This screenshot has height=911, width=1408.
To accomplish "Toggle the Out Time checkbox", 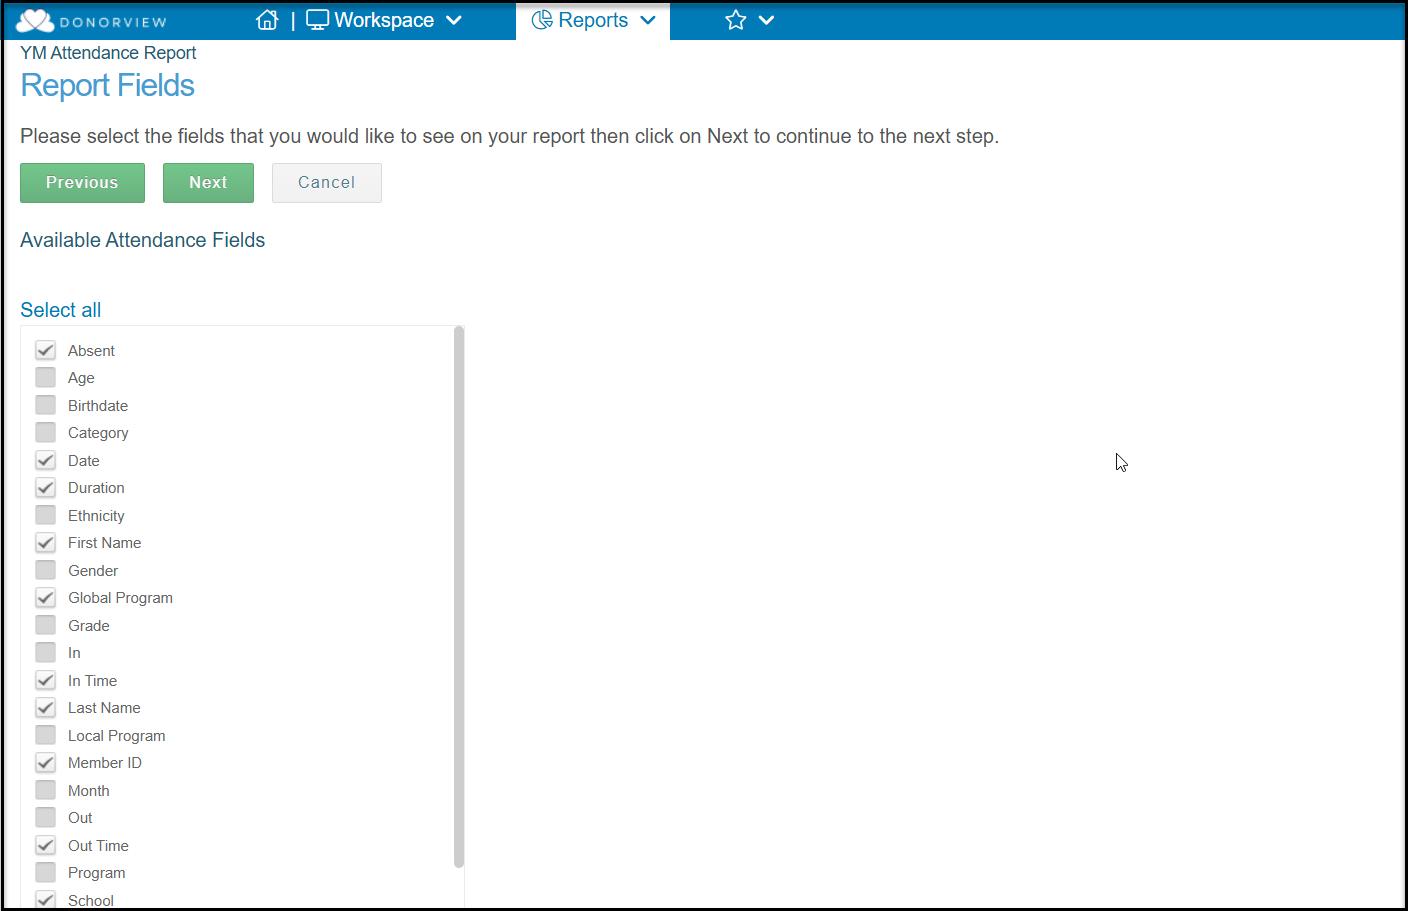I will (x=45, y=845).
